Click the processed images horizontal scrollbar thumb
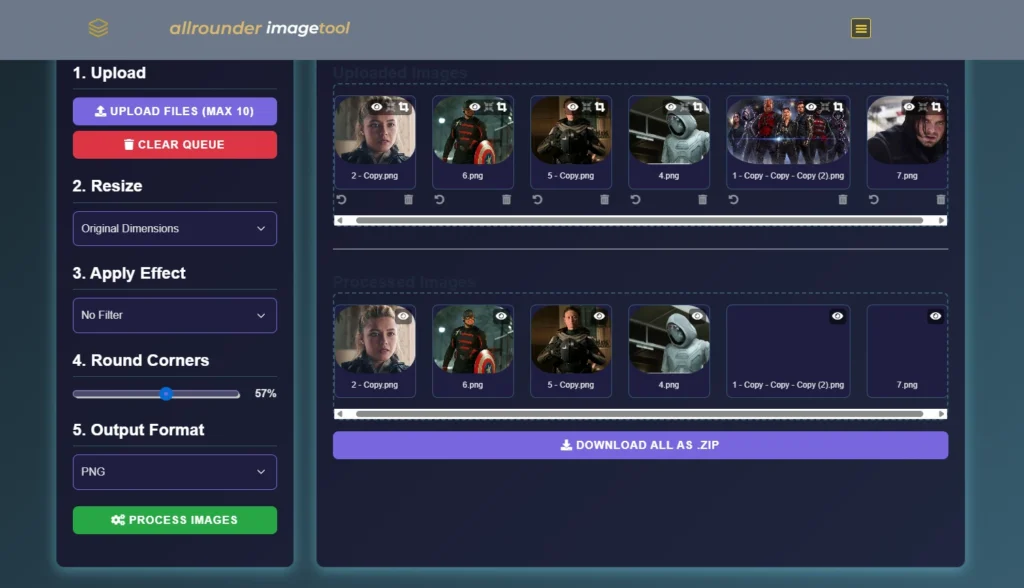This screenshot has height=588, width=1024. 639,414
